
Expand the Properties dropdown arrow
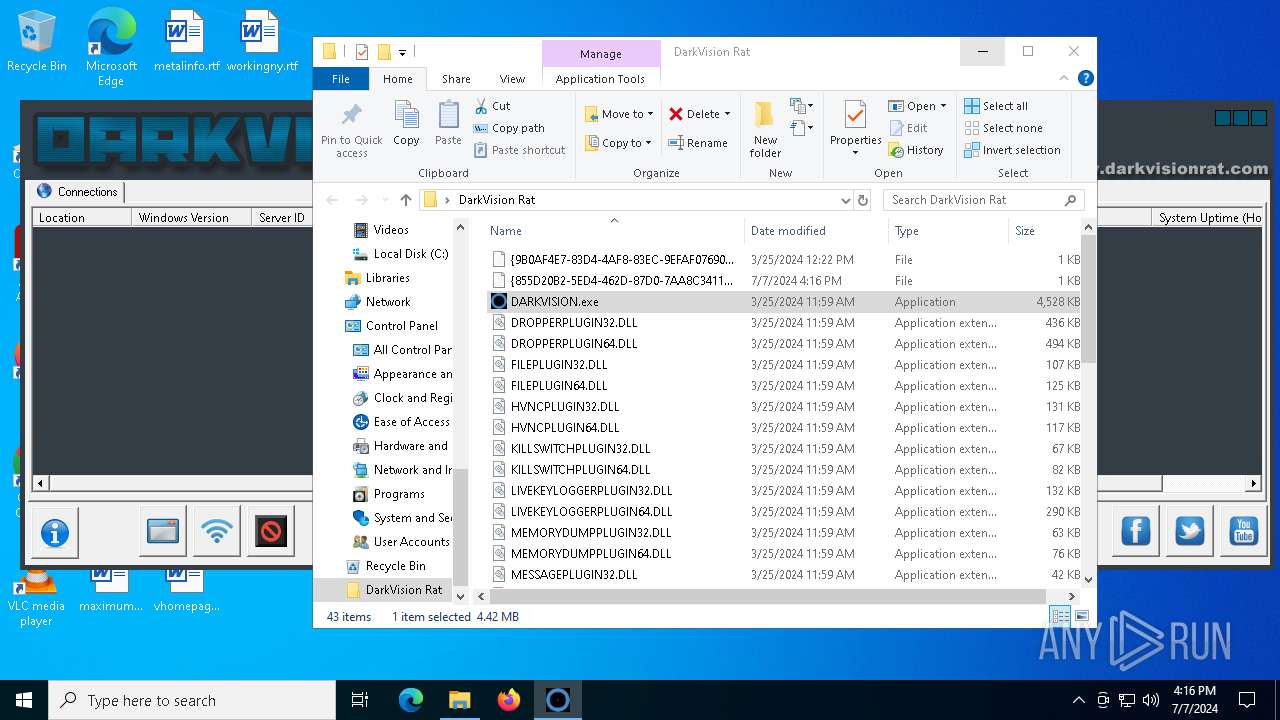pyautogui.click(x=855, y=153)
